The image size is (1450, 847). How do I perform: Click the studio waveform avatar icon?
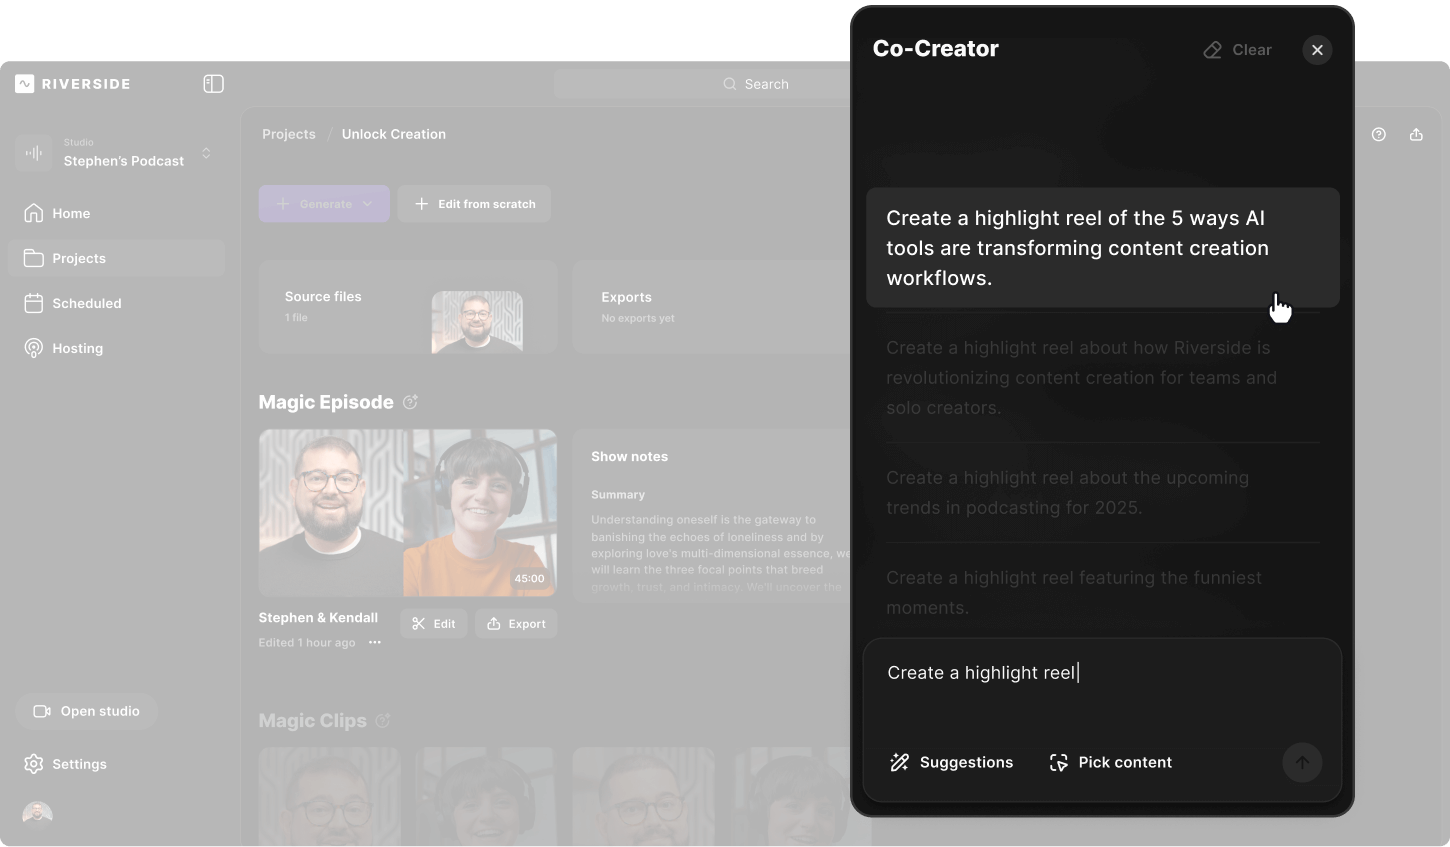pos(34,153)
